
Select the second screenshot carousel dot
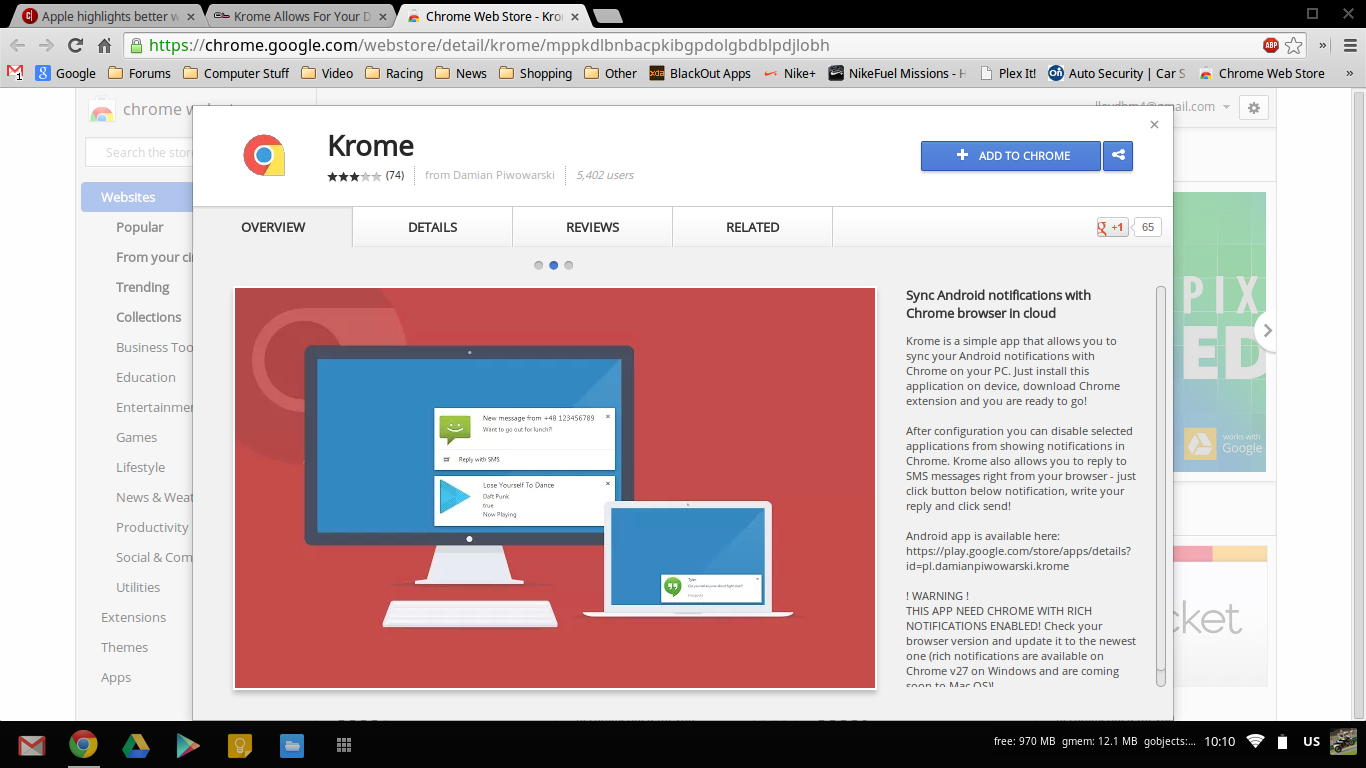[554, 266]
